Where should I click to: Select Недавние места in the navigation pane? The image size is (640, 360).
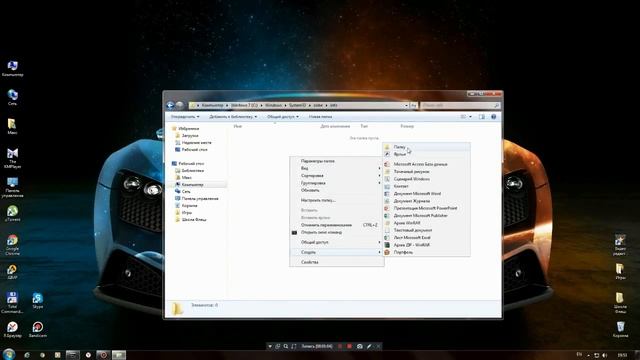(193, 142)
